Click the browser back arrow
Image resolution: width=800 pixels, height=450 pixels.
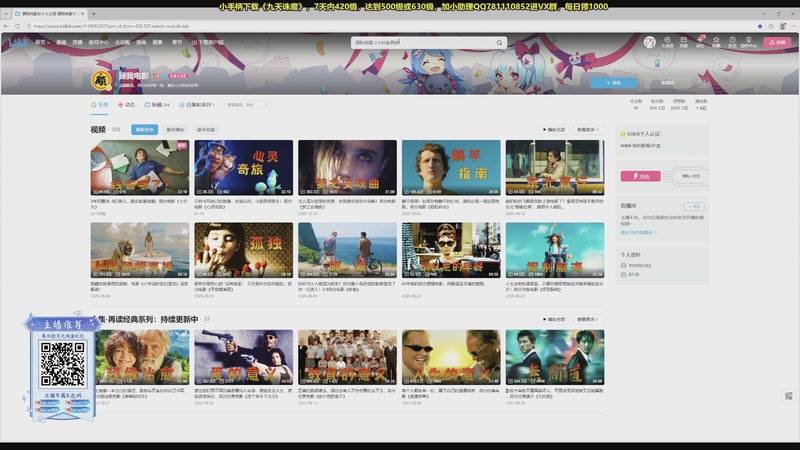click(x=8, y=26)
